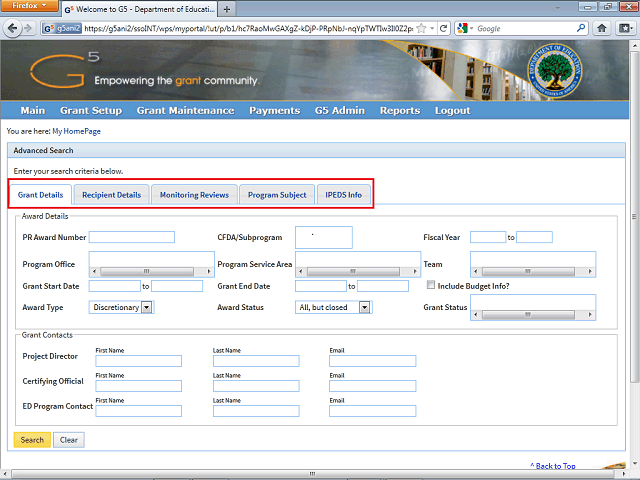Click Project Director Email field
Image resolution: width=640 pixels, height=480 pixels.
[x=373, y=361]
